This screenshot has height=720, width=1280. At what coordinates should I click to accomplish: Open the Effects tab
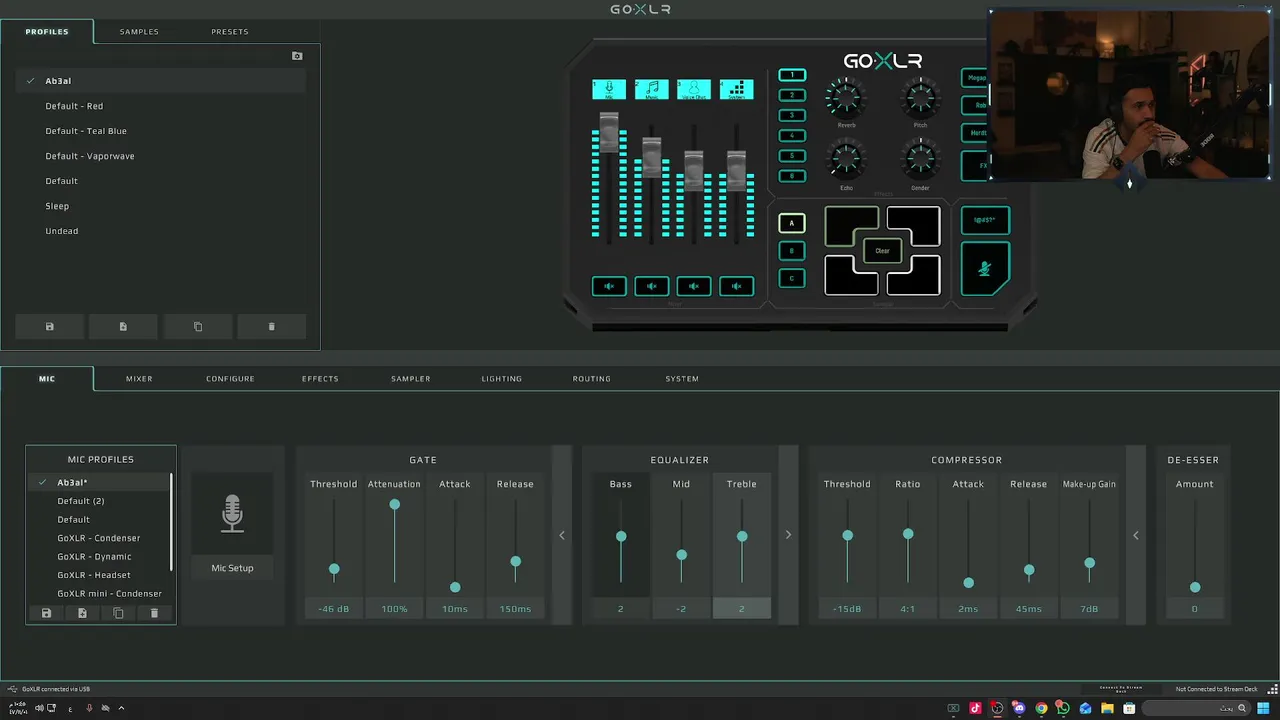[x=320, y=379]
